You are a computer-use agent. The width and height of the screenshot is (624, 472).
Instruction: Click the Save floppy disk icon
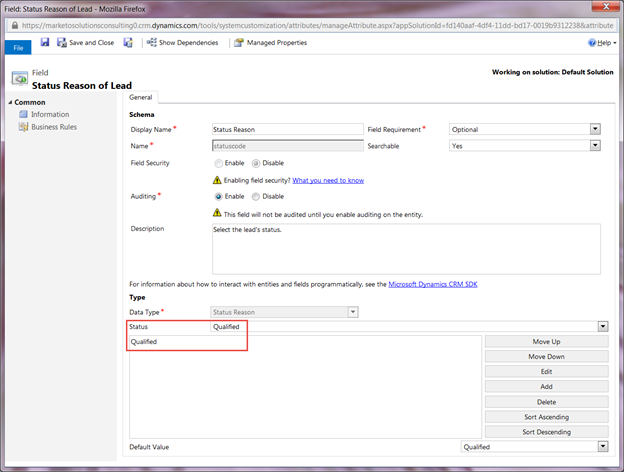(x=45, y=42)
